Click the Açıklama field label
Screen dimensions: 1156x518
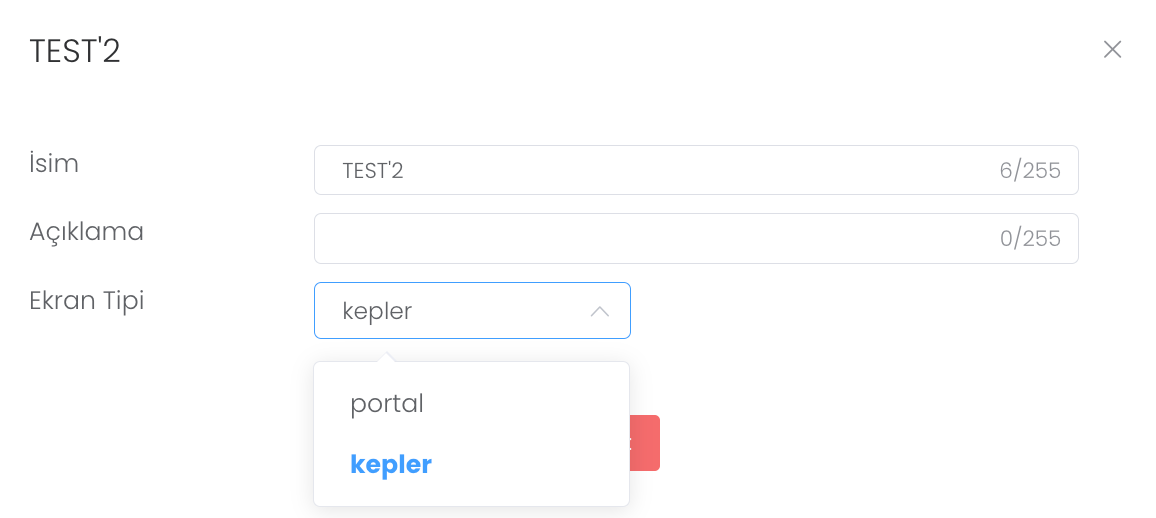tap(87, 232)
